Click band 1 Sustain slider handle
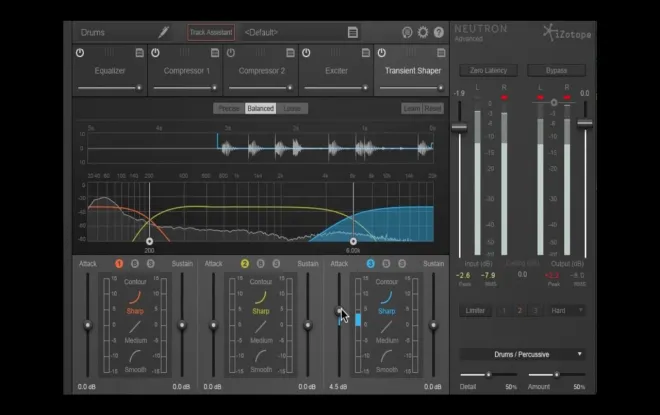This screenshot has width=660, height=415. coord(182,325)
